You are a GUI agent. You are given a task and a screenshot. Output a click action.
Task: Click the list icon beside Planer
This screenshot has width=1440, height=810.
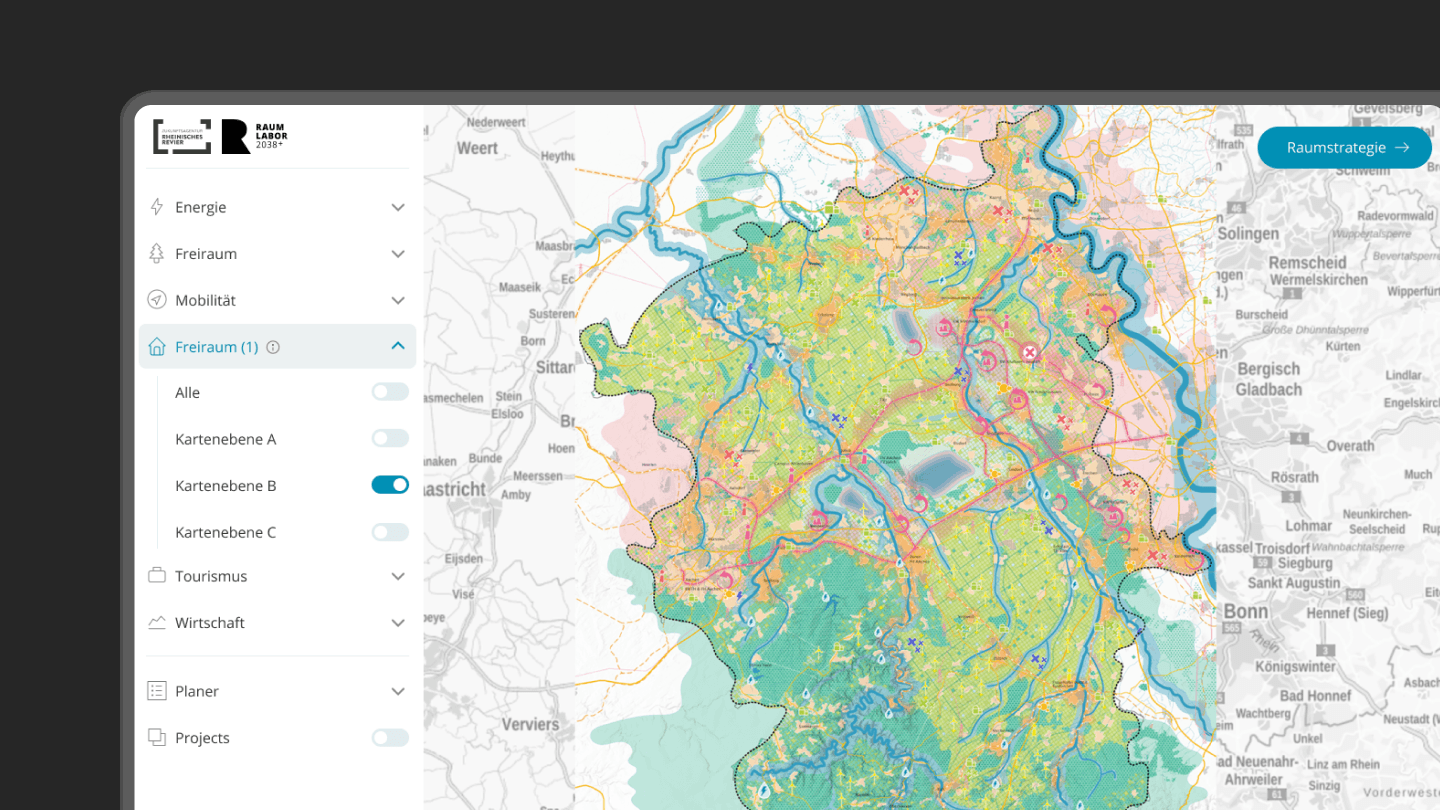click(157, 691)
